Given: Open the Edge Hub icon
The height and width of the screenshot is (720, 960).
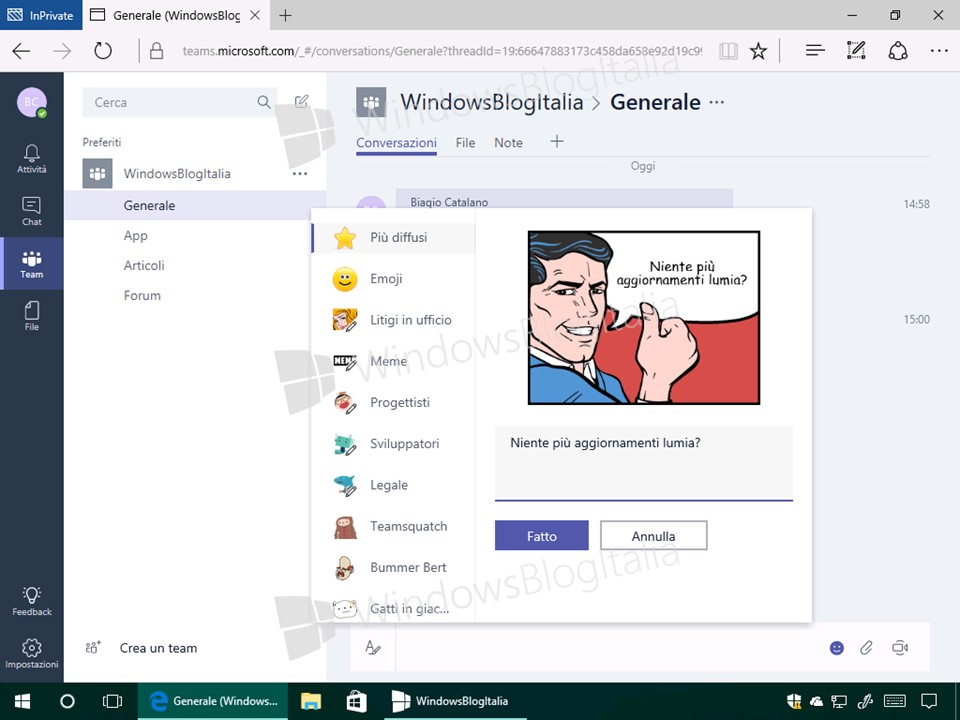Looking at the screenshot, I should click(815, 51).
